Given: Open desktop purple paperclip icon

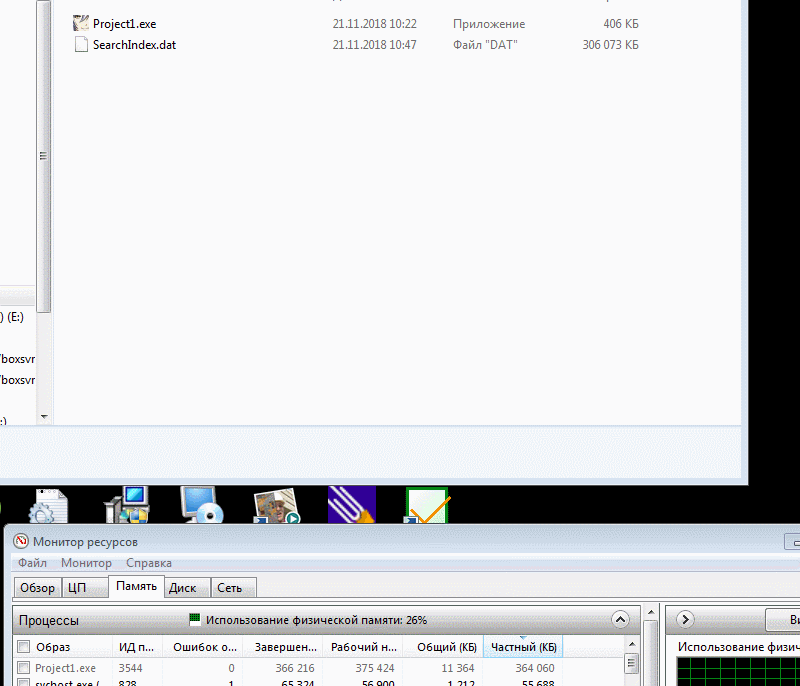Looking at the screenshot, I should coord(352,505).
